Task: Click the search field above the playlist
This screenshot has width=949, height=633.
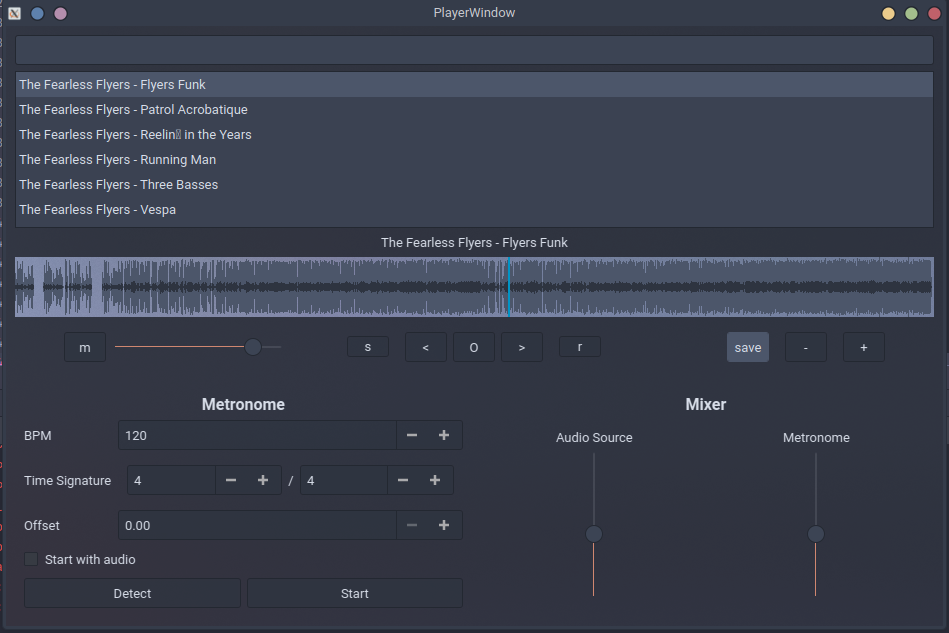Action: click(x=474, y=50)
